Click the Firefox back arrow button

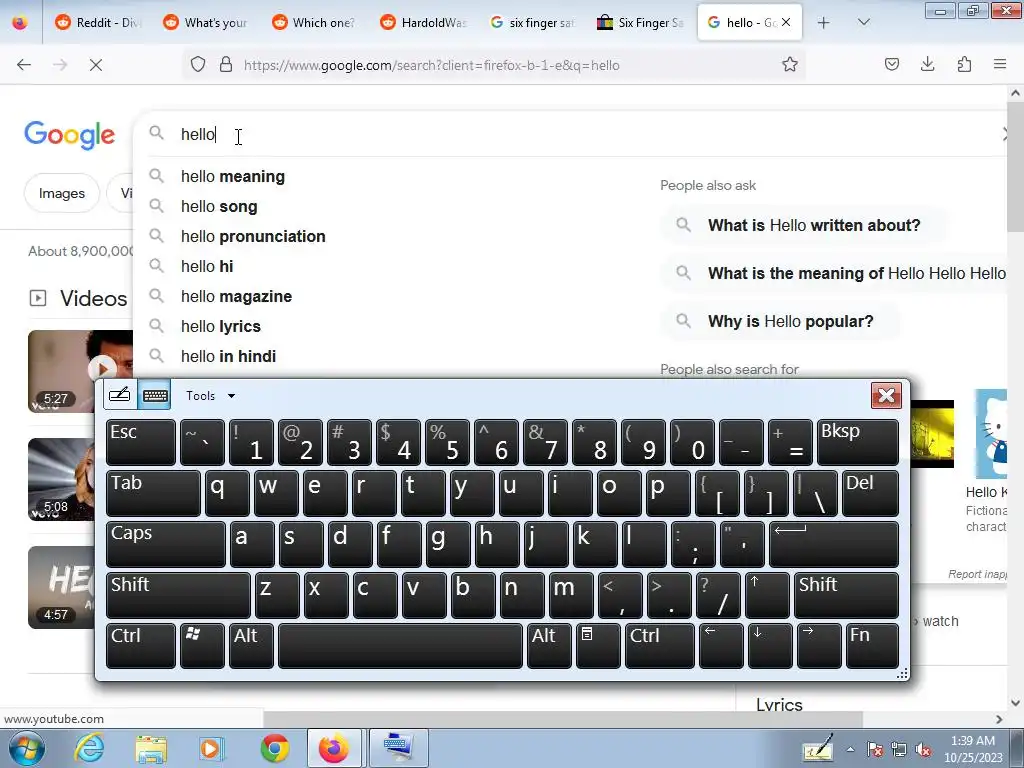click(24, 65)
